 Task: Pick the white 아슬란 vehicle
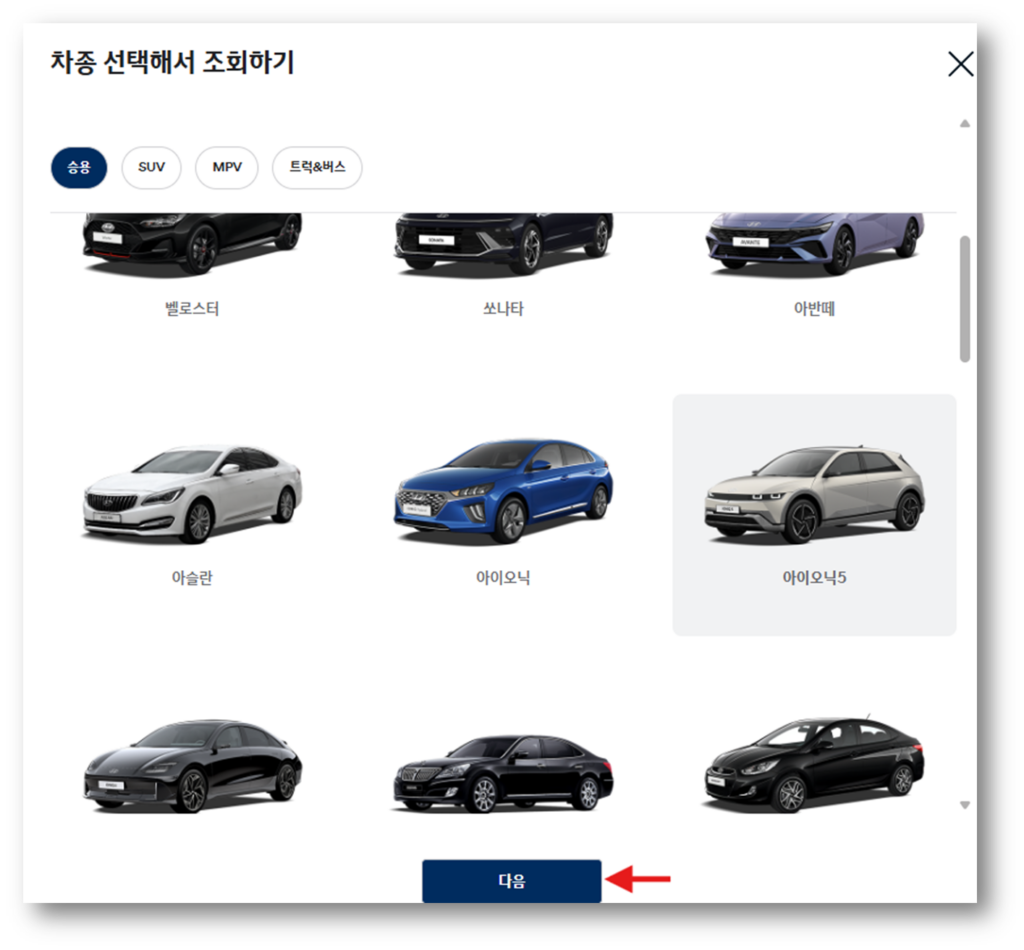190,495
